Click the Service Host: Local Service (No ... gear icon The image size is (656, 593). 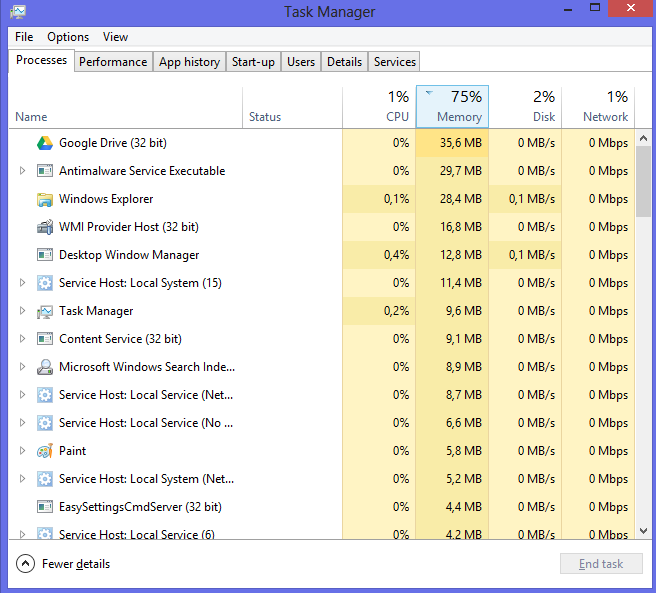45,423
